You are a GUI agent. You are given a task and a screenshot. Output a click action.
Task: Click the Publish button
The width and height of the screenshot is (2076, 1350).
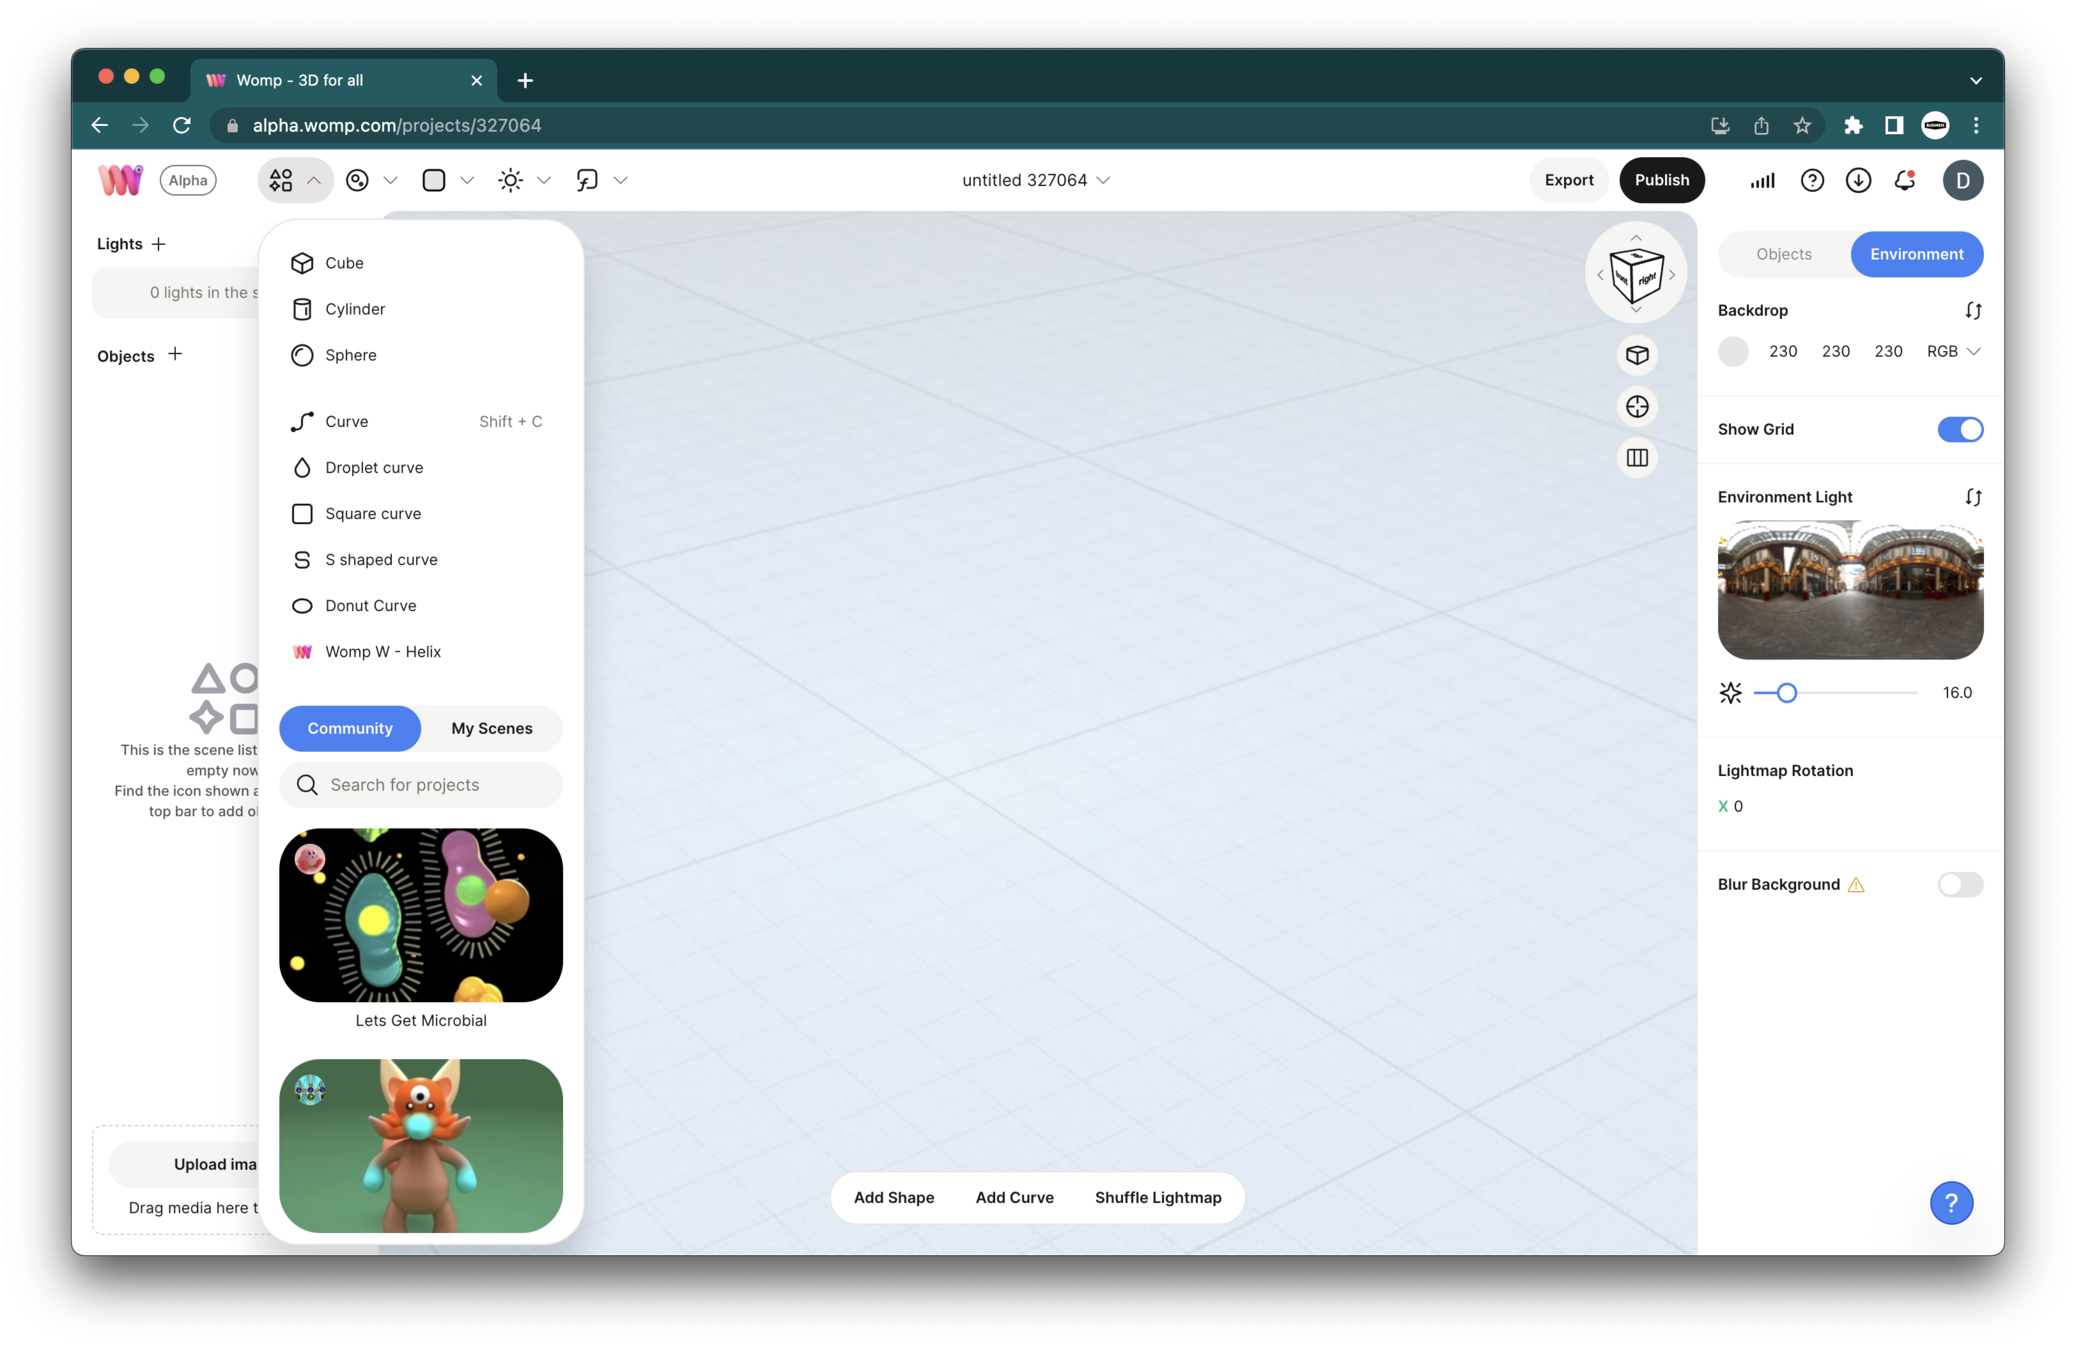click(x=1661, y=180)
